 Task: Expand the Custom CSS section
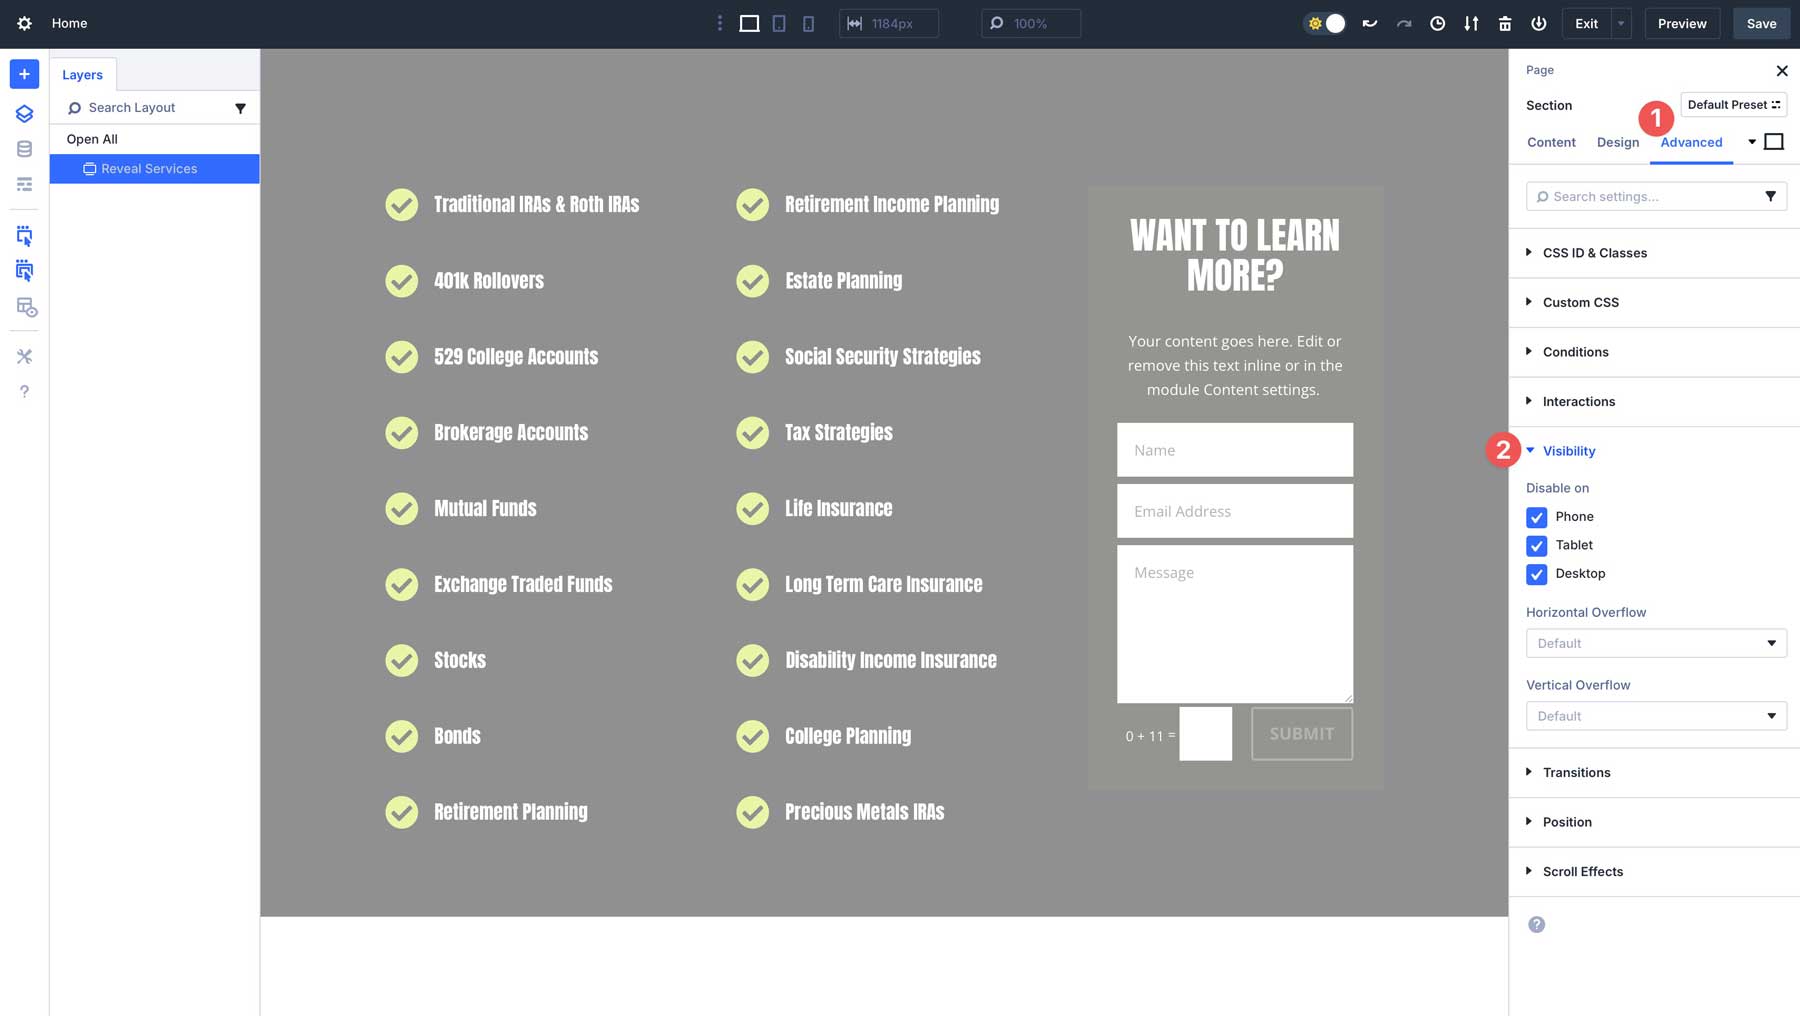(1580, 302)
